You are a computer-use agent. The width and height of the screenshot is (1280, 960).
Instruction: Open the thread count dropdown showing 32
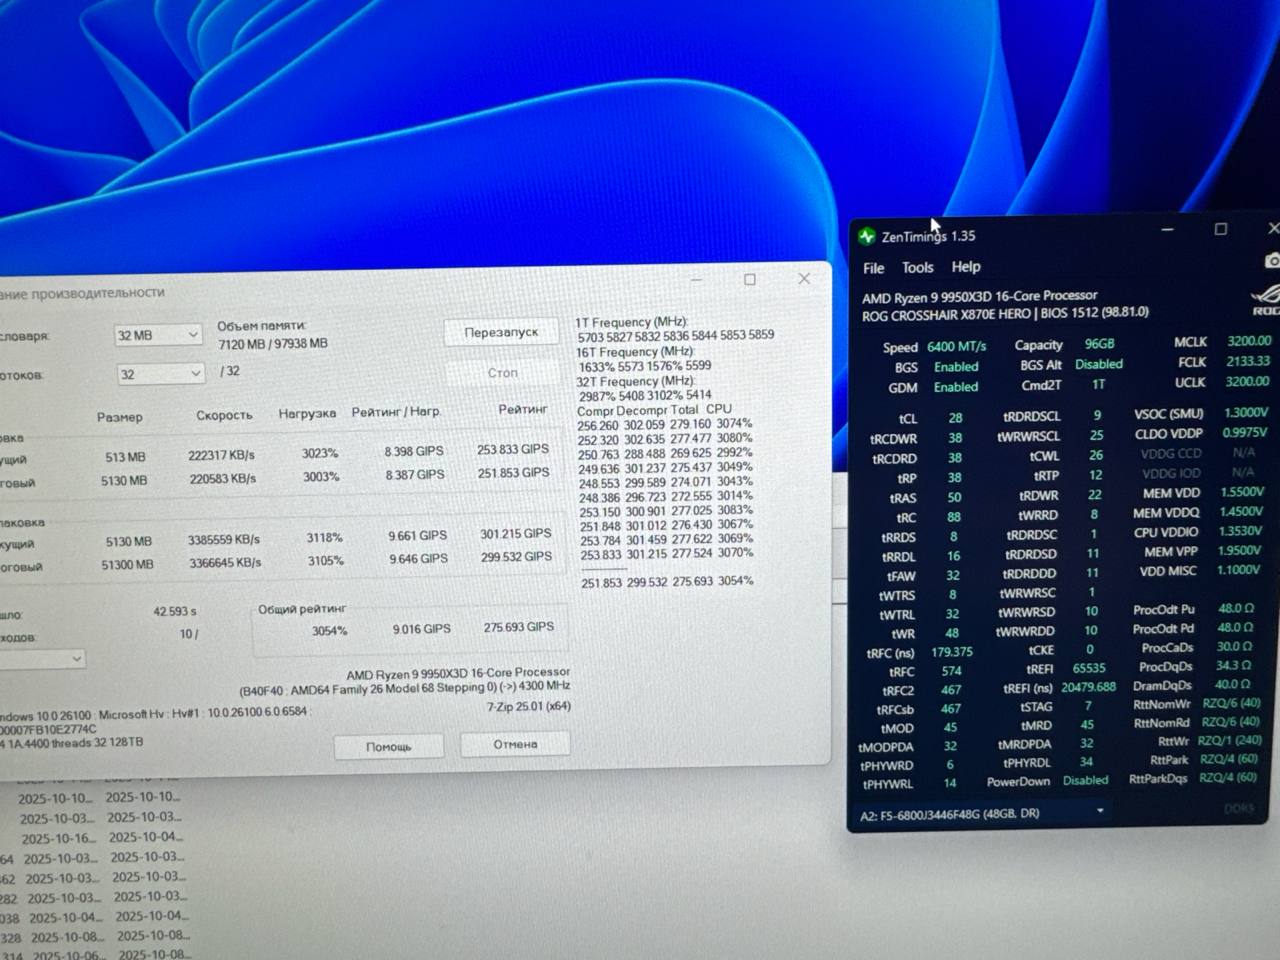(160, 374)
